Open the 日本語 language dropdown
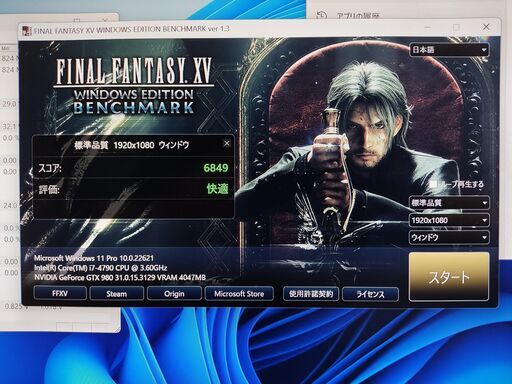512x384 pixels. click(449, 50)
